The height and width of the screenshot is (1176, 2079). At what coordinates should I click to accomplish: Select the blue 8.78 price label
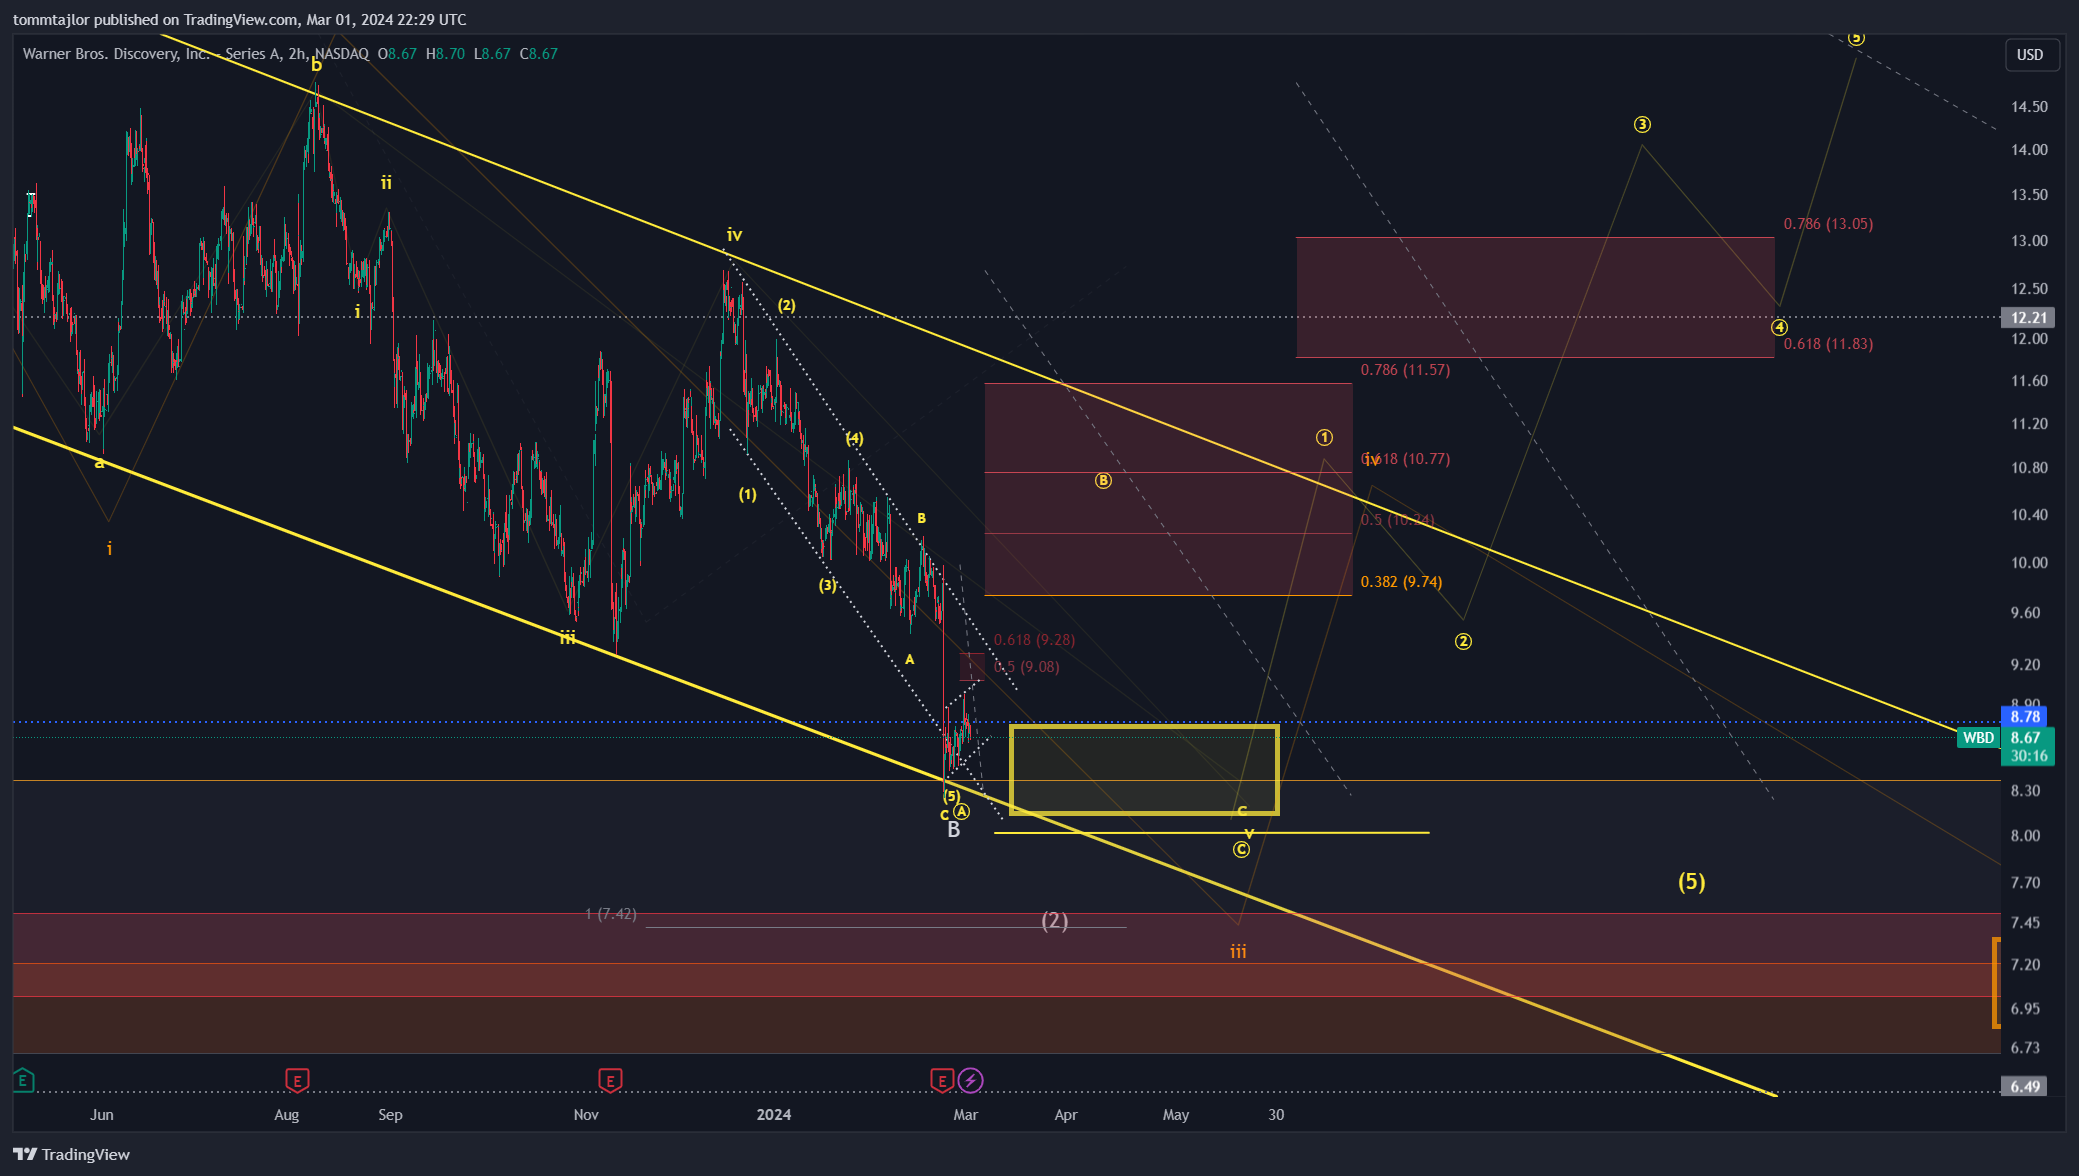pyautogui.click(x=2025, y=716)
